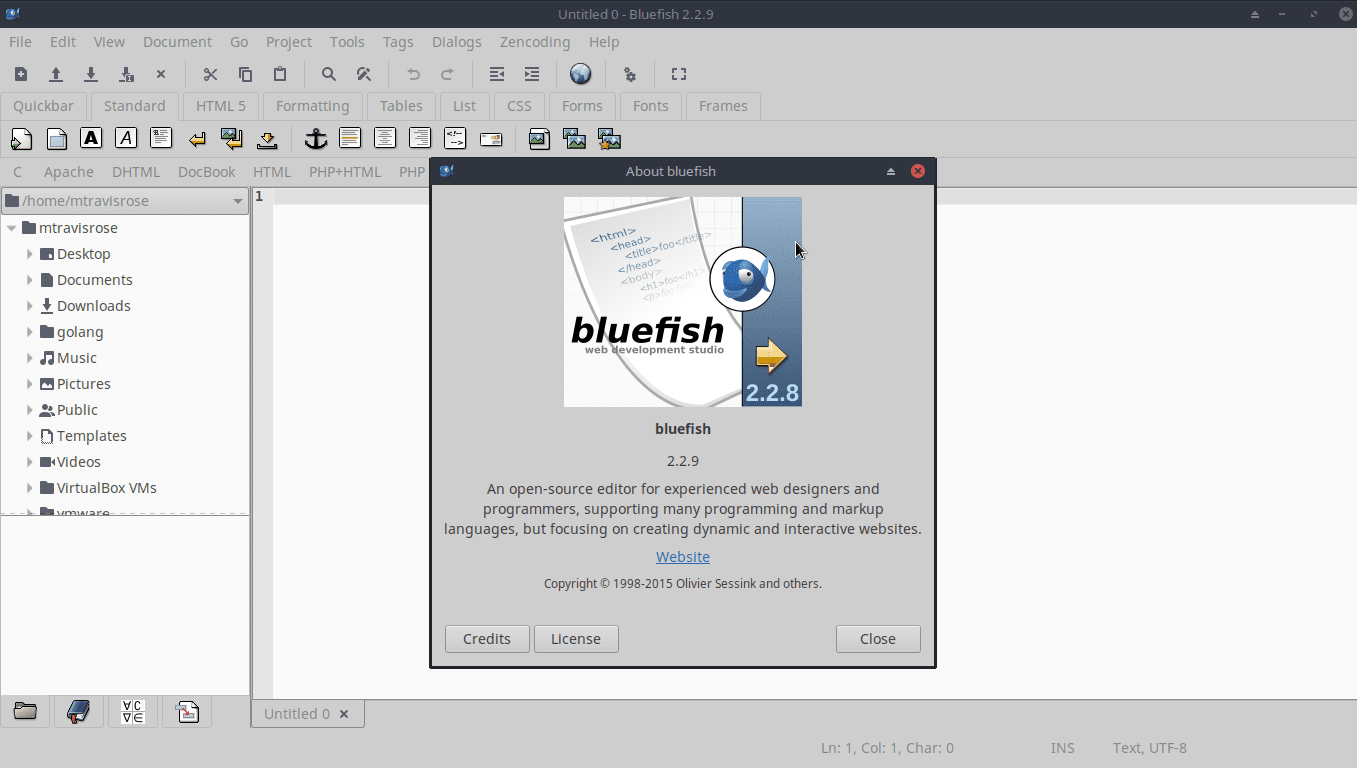Insert an HTML comment icon
Viewport: 1357px width, 768px height.
point(455,138)
